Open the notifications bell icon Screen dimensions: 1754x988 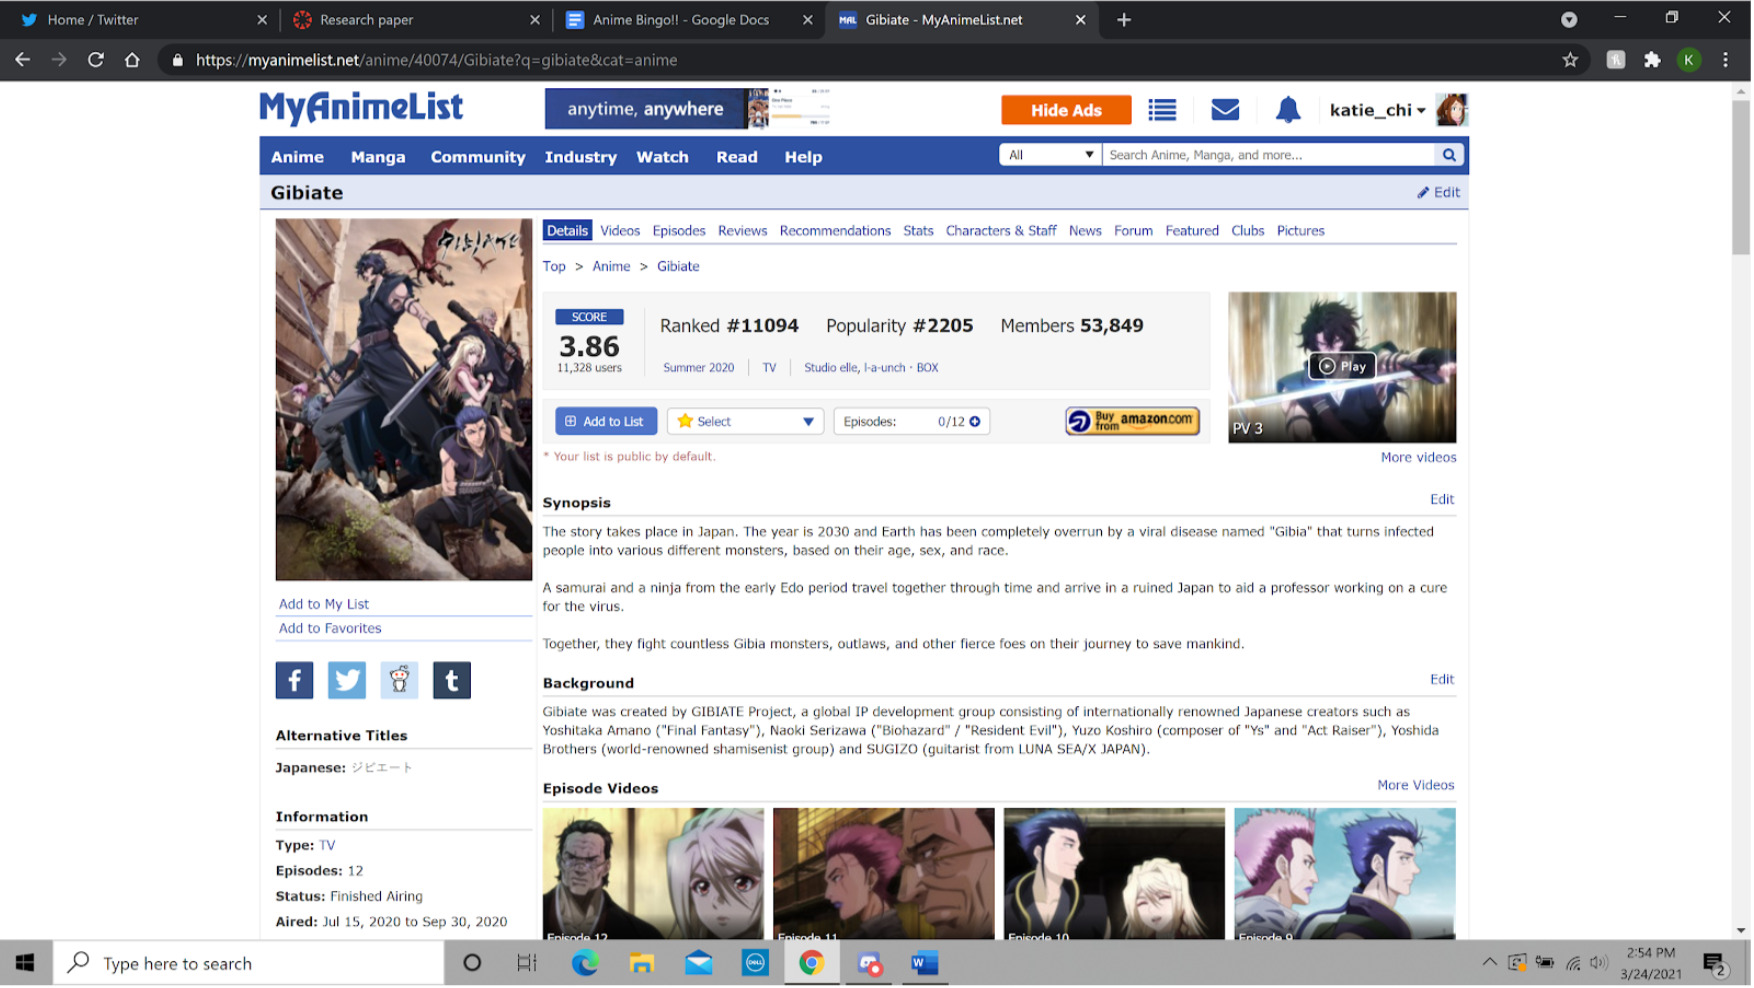pos(1290,110)
